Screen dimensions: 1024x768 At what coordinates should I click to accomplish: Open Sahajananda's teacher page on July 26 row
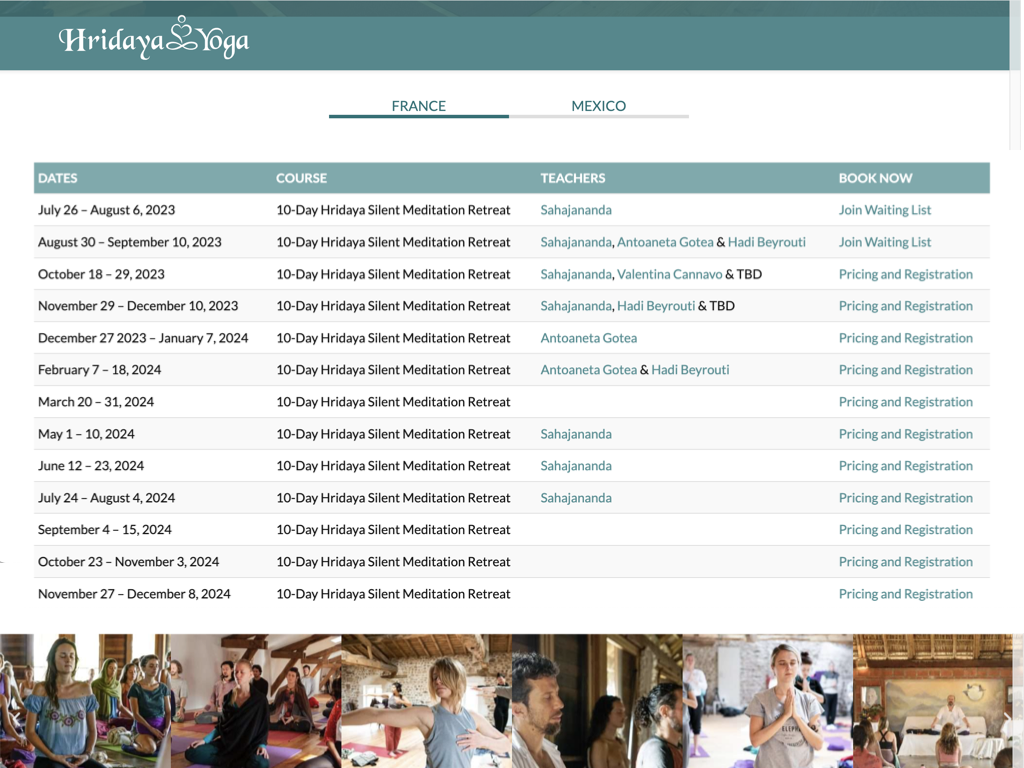(576, 210)
